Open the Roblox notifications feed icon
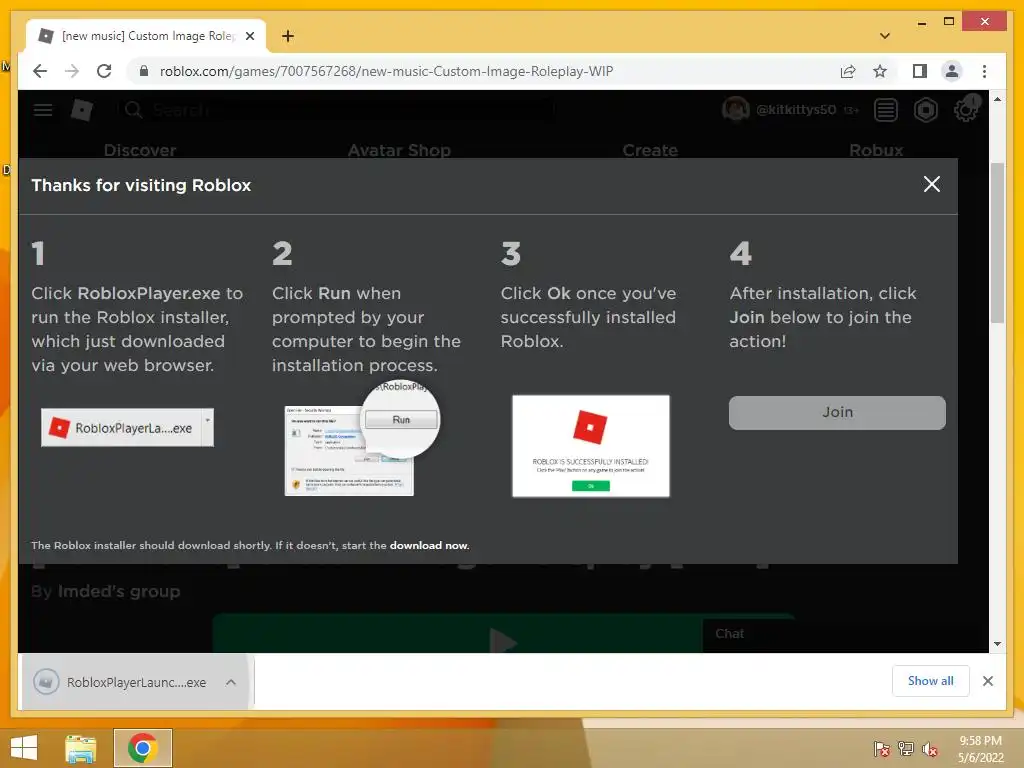The image size is (1024, 768). tap(886, 110)
